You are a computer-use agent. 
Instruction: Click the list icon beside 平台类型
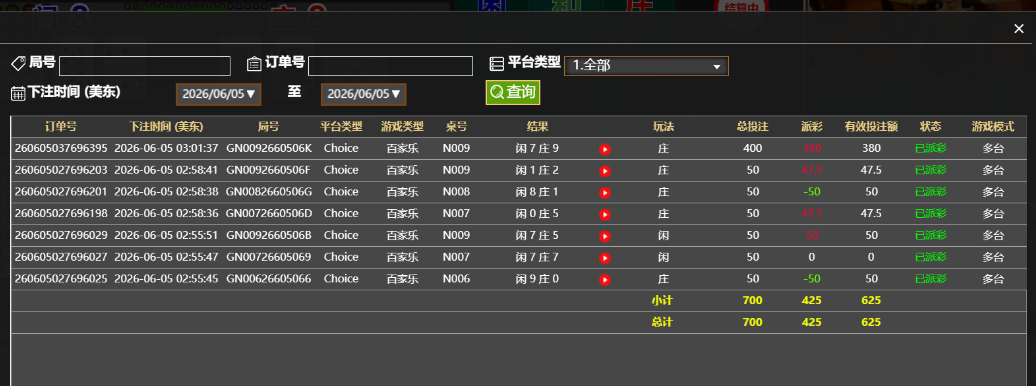(496, 63)
